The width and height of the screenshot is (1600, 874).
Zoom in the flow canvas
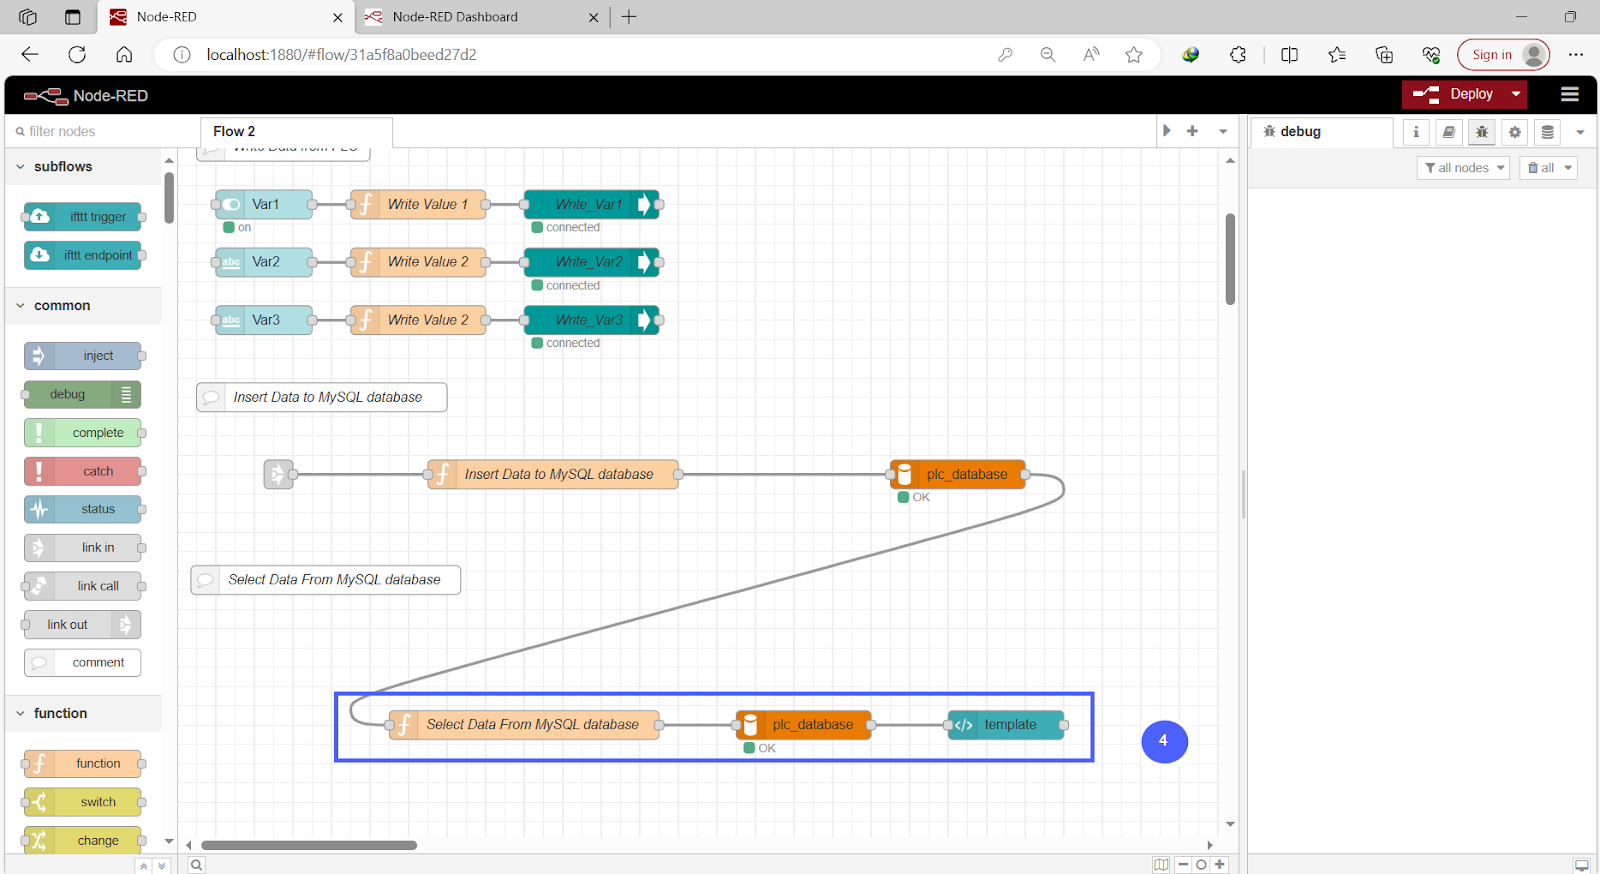click(x=1219, y=865)
